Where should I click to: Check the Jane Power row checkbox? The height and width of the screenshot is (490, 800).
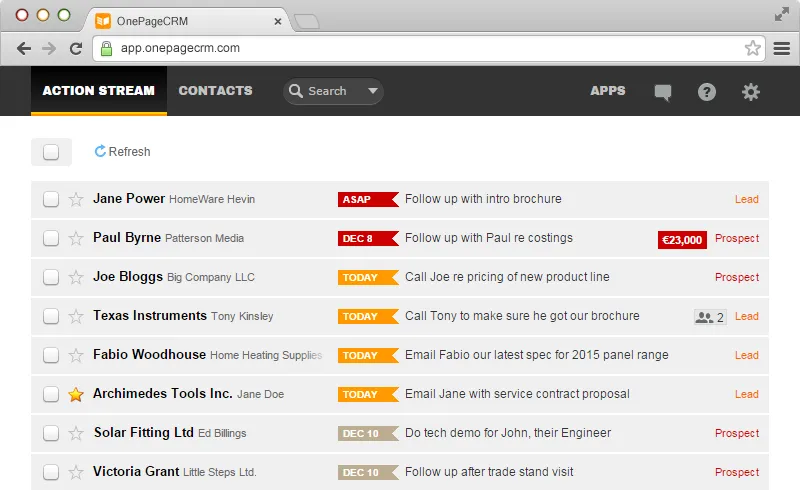tap(51, 199)
